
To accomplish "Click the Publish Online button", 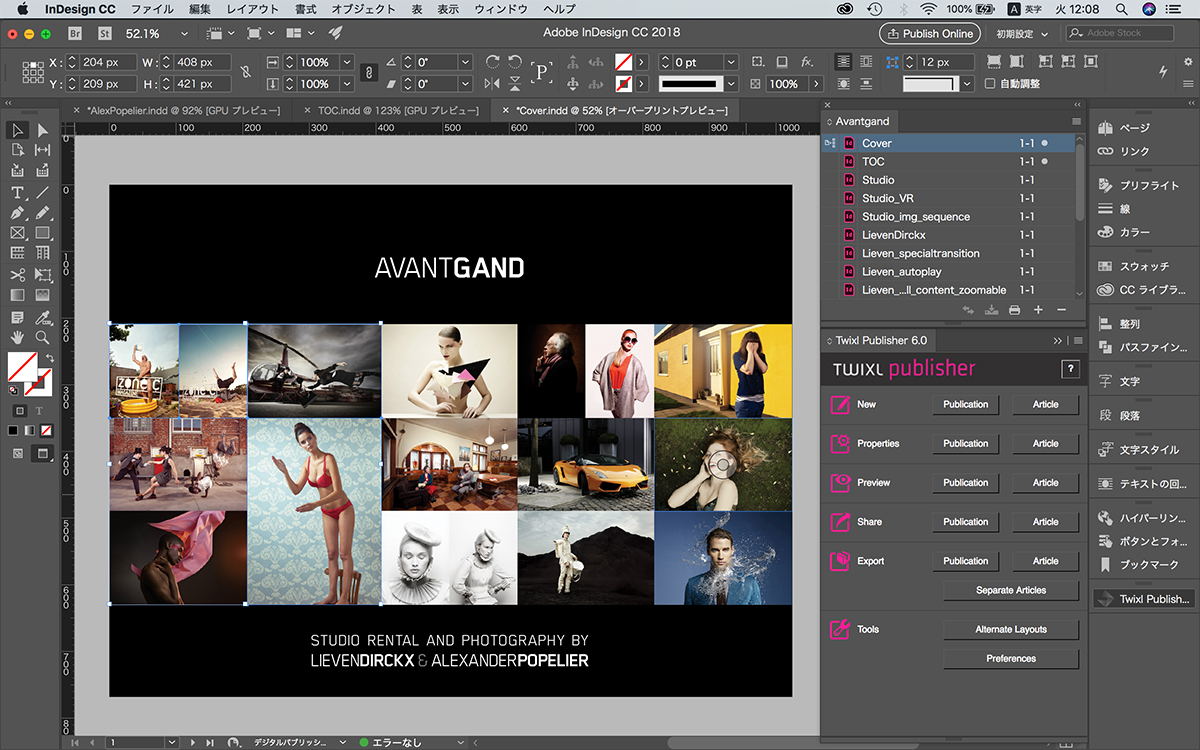I will click(x=929, y=33).
